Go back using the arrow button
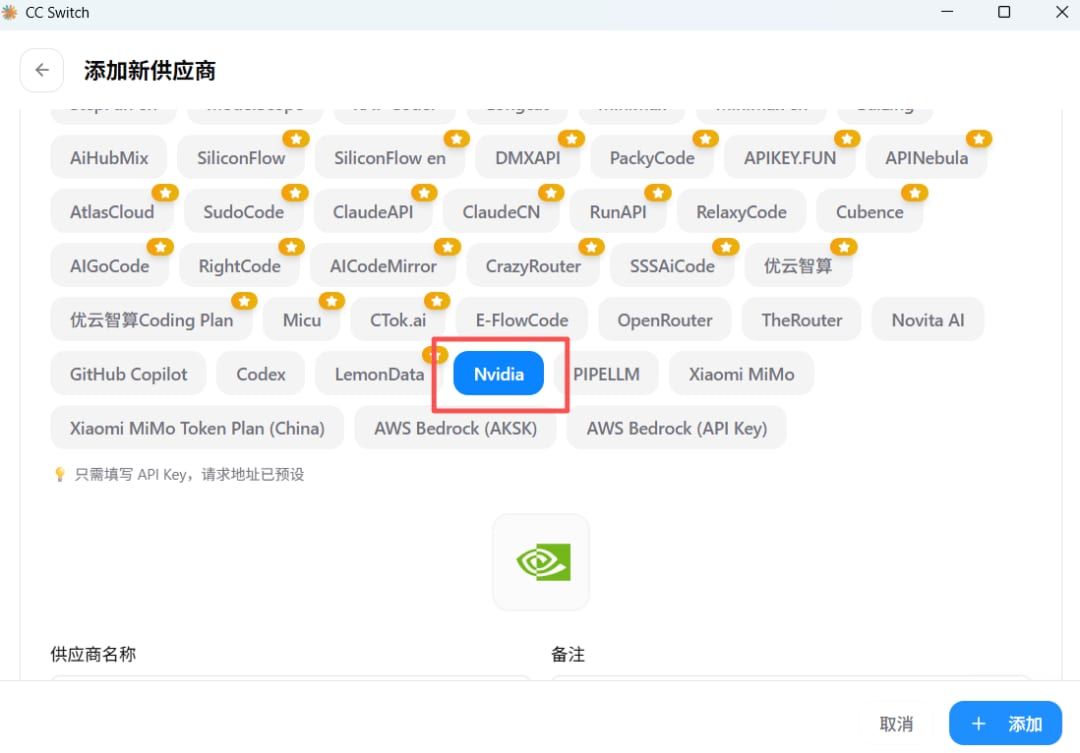1080x753 pixels. pos(42,70)
